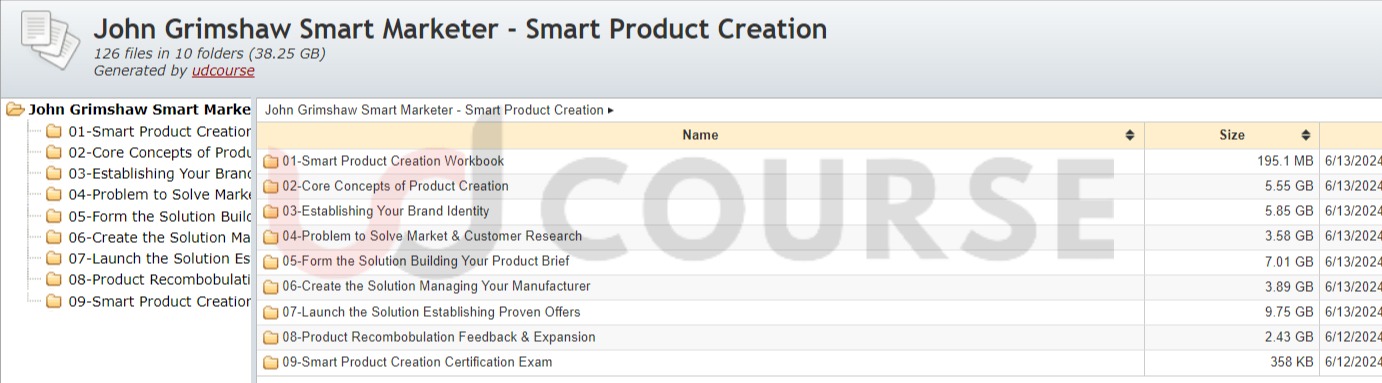Sort the list by Name column arrows
This screenshot has width=1382, height=383.
1130,135
